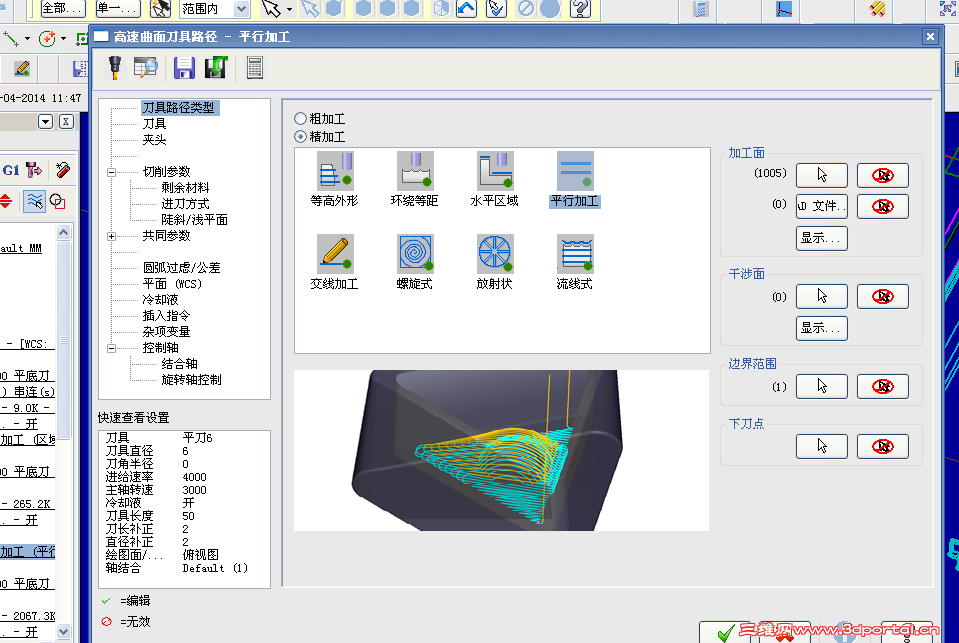Select the 平行加工 toolpath icon
This screenshot has height=643, width=959.
[573, 170]
